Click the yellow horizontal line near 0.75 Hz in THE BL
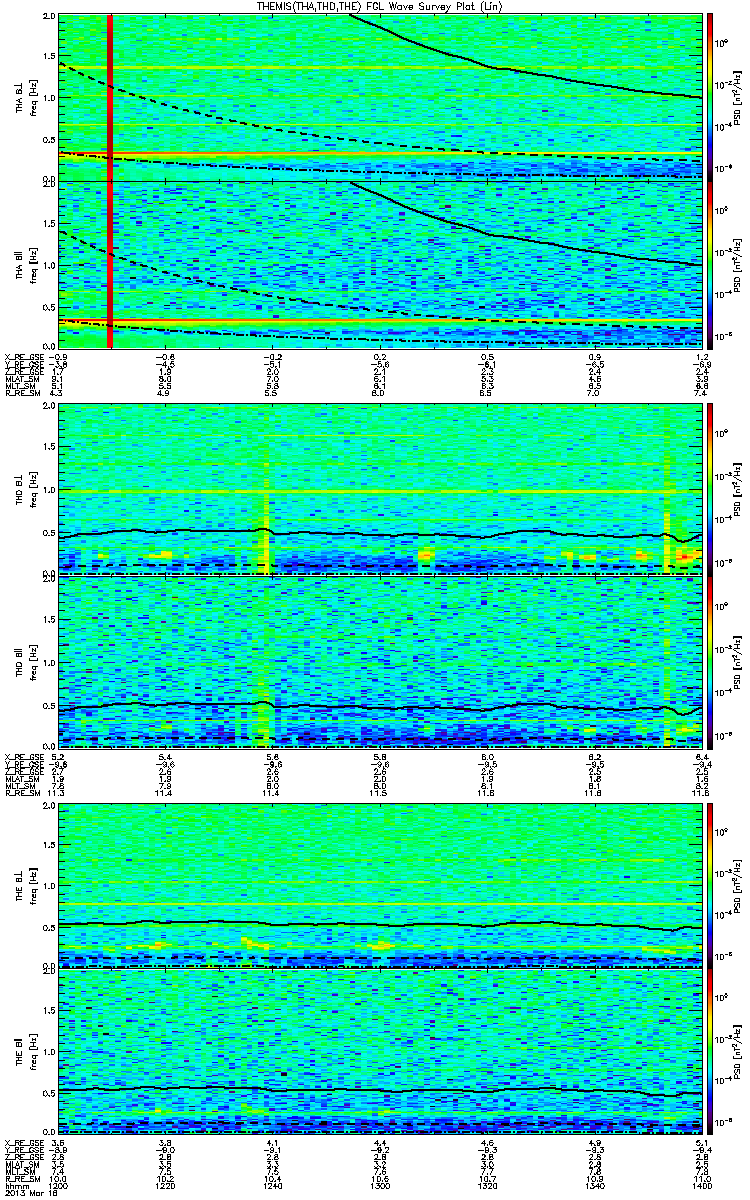 pyautogui.click(x=380, y=905)
